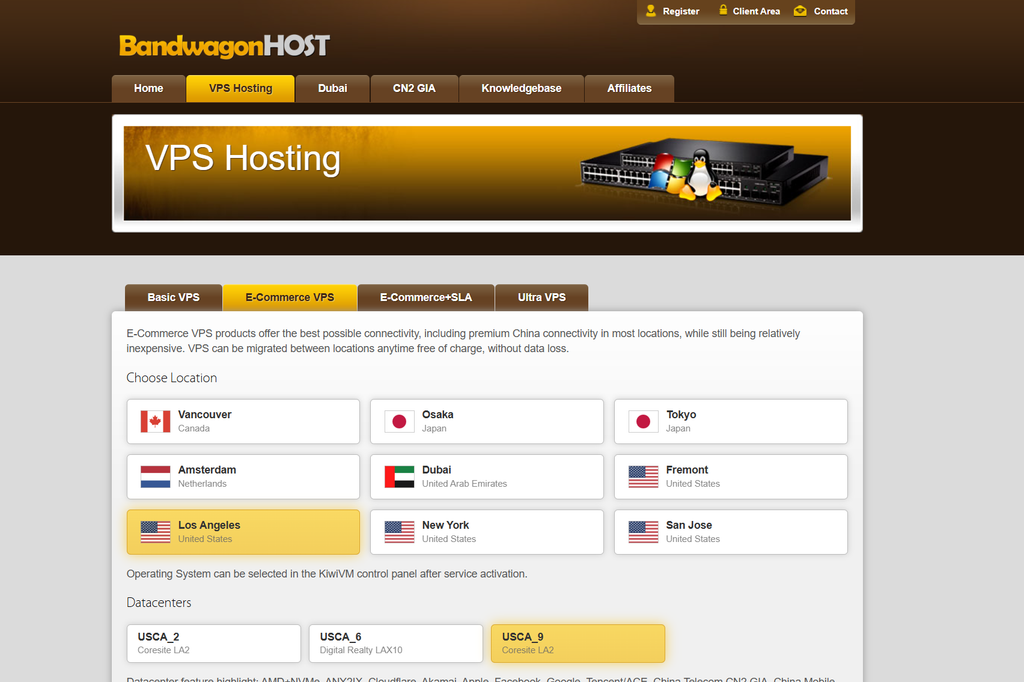
Task: Click the Register link text
Action: pos(680,11)
